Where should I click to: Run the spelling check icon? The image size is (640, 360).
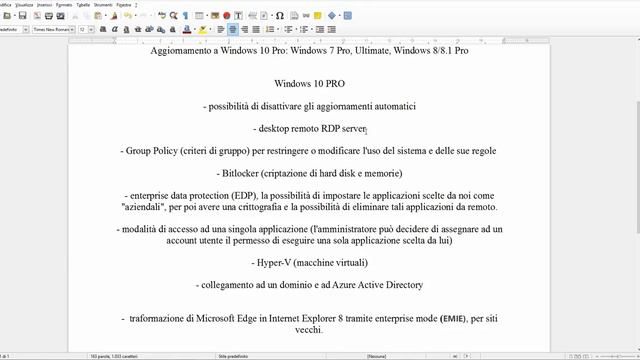[x=162, y=16]
